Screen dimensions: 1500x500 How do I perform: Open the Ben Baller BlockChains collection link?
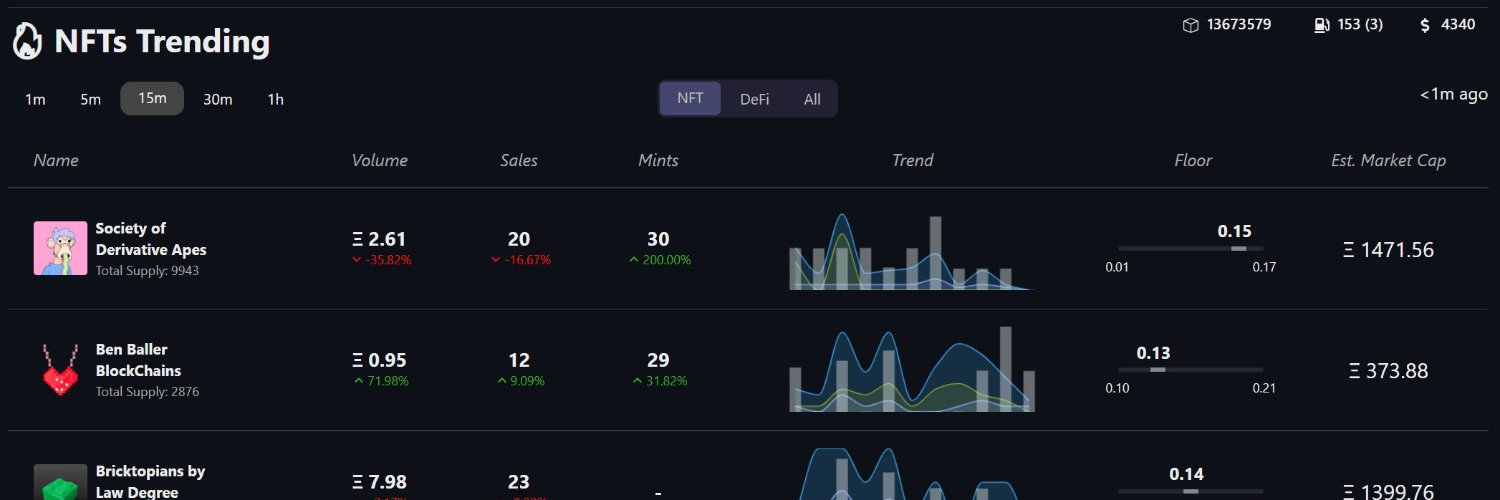point(138,360)
